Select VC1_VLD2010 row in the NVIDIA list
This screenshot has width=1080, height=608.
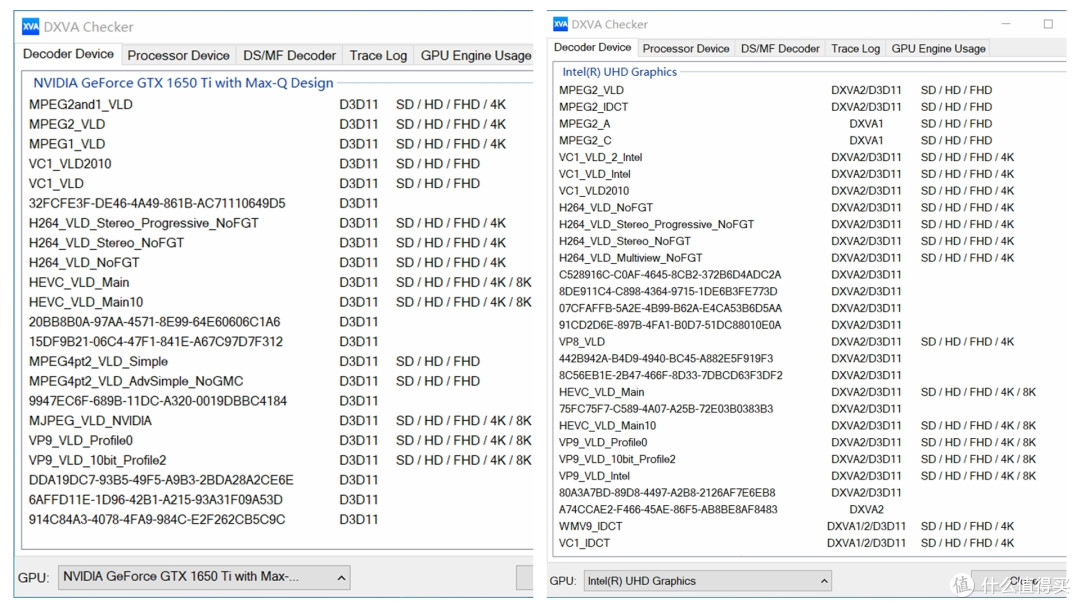click(255, 164)
